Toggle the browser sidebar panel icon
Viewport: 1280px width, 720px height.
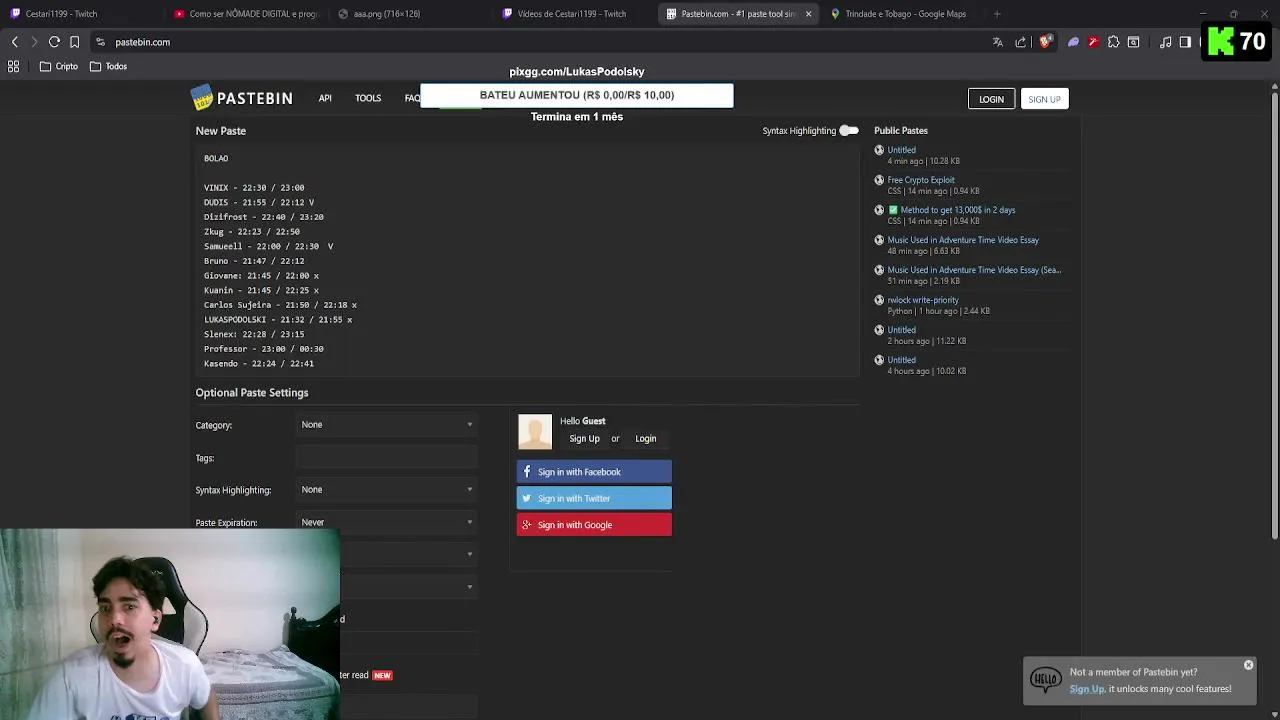pos(1185,42)
